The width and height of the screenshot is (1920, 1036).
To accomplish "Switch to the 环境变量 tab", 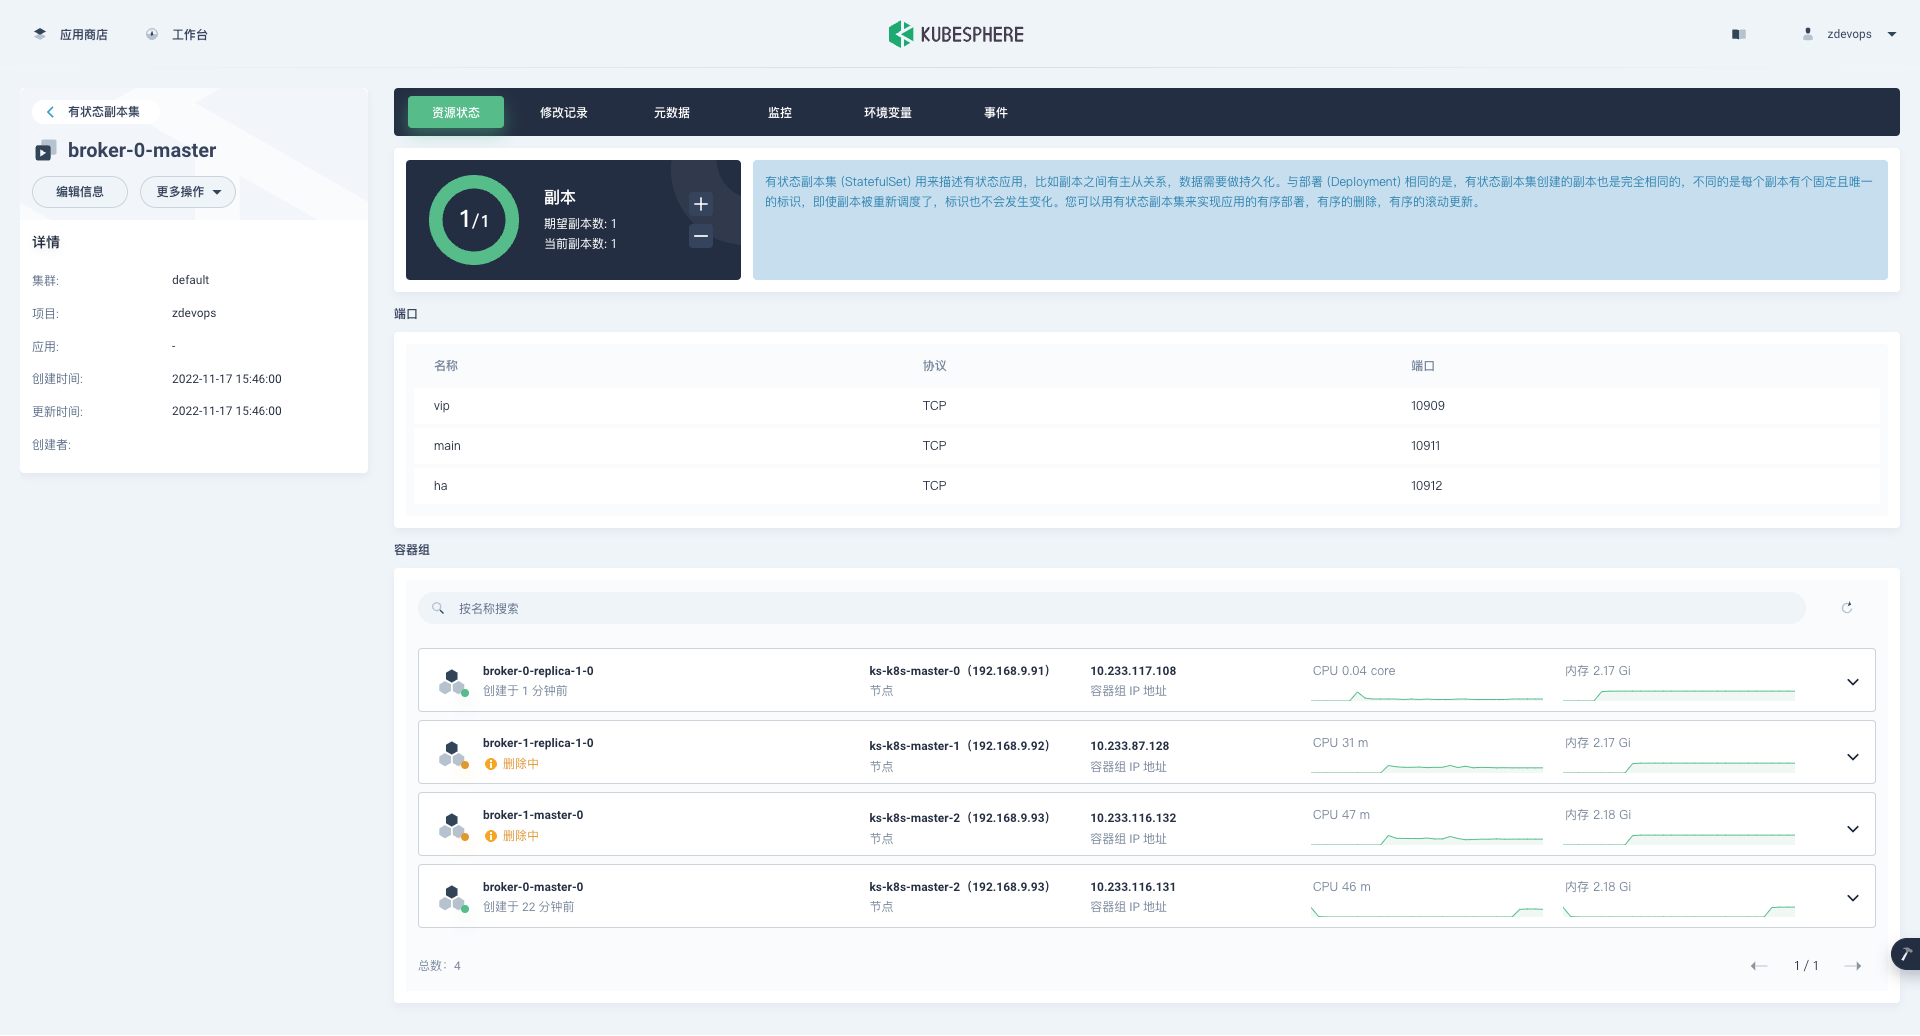I will pyautogui.click(x=888, y=113).
